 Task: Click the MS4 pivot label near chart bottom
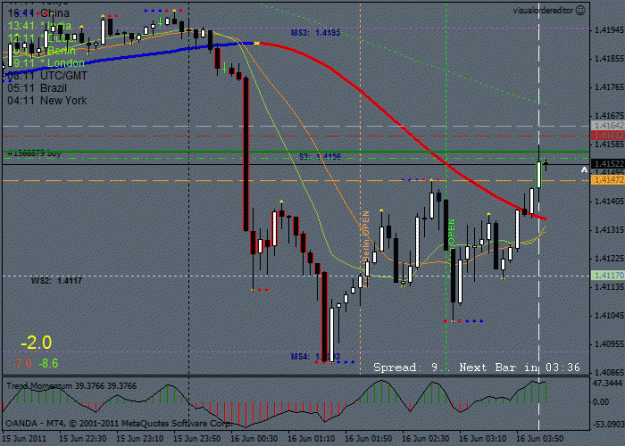315,356
